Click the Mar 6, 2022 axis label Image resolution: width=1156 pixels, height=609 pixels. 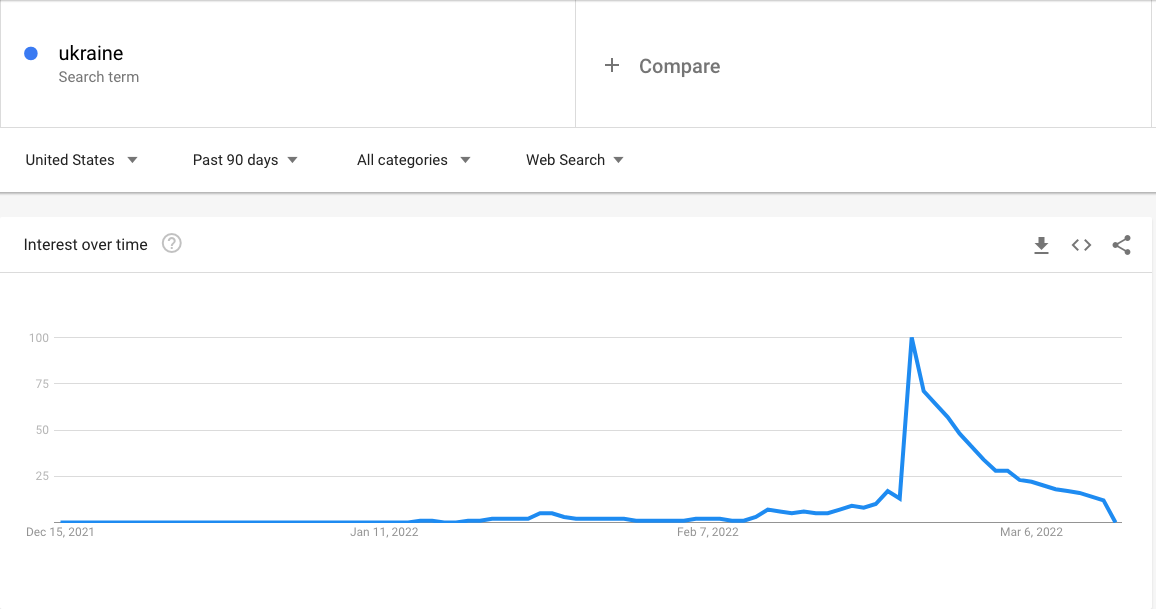(x=1031, y=532)
